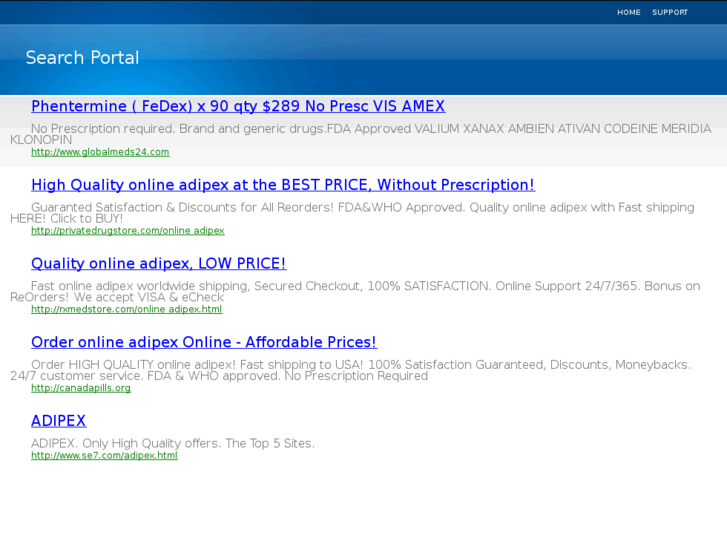
Task: Open Quality online adipex, LOW PRICE! link
Action: [159, 263]
